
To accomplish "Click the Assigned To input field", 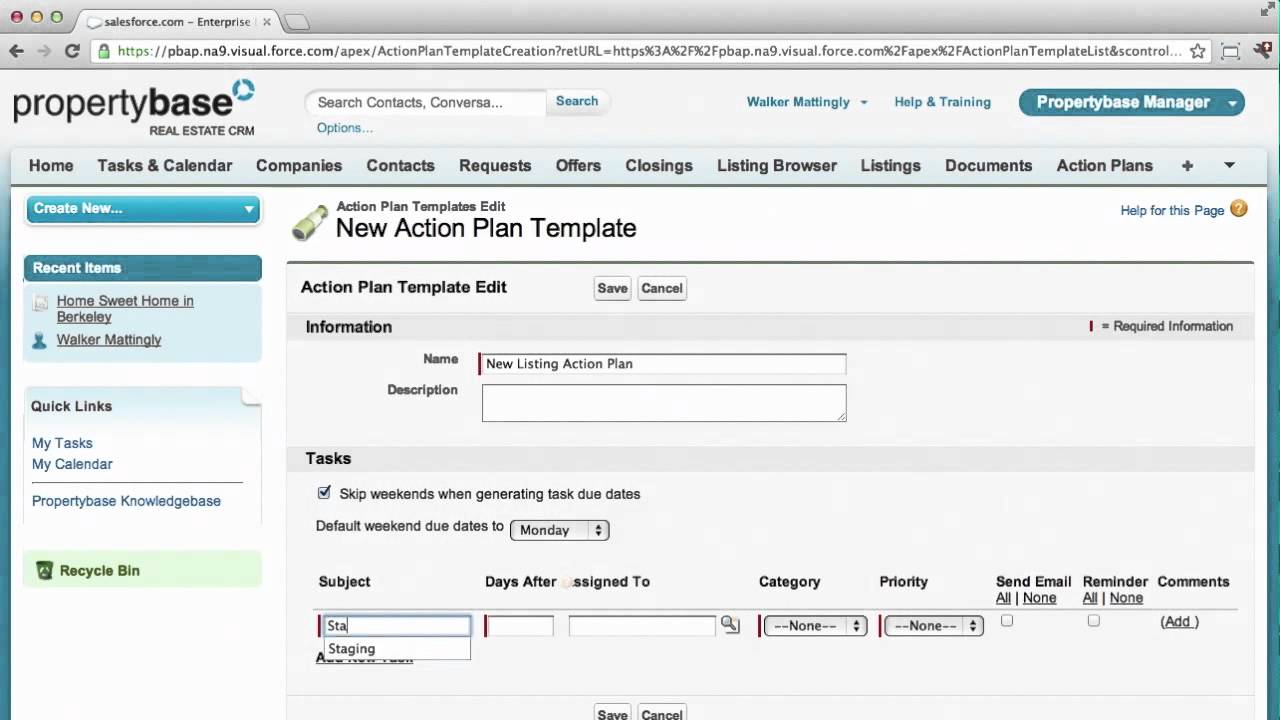I will point(642,626).
